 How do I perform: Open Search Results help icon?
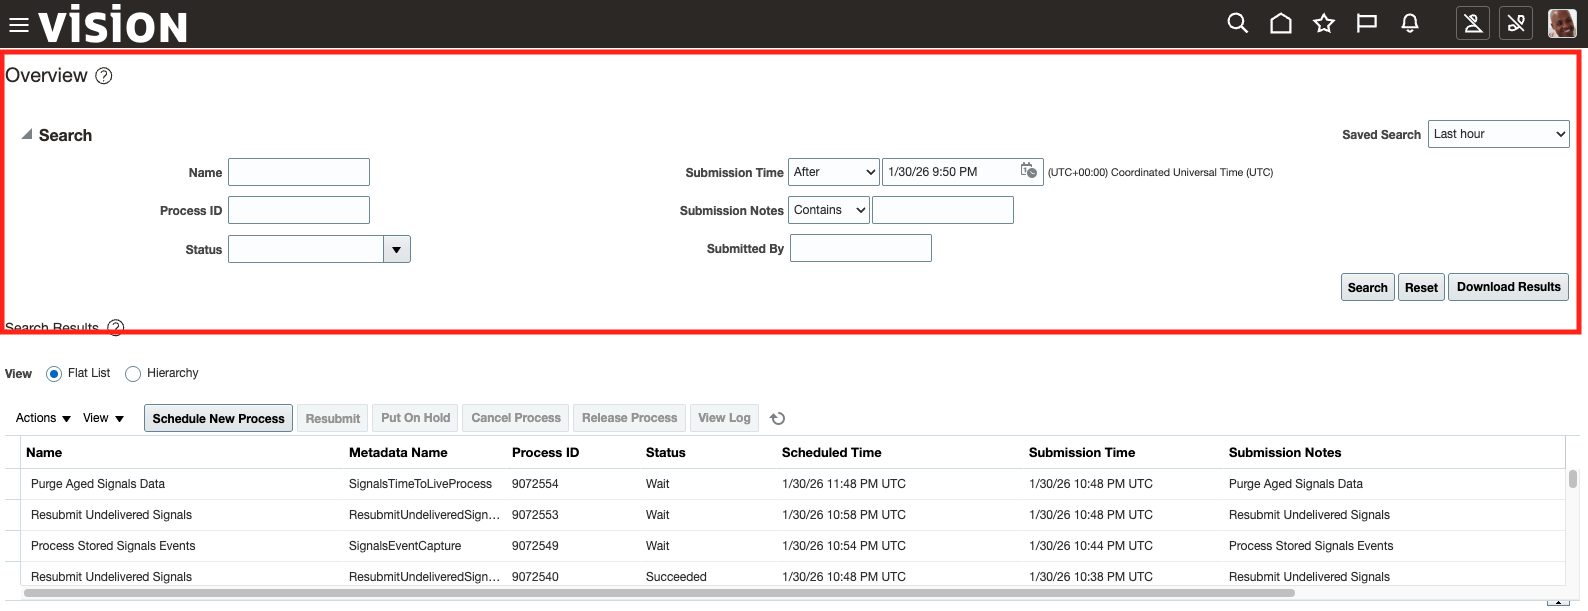pos(116,327)
